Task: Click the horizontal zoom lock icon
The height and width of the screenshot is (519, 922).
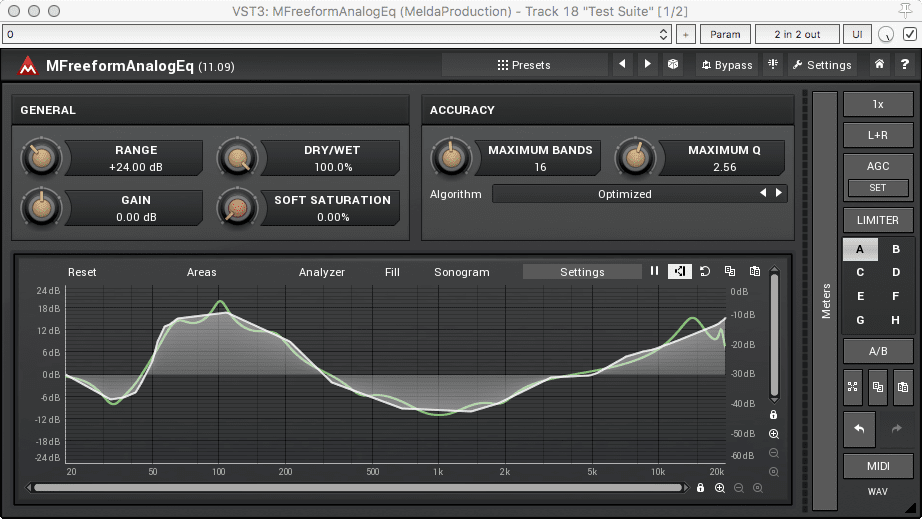Action: point(700,488)
